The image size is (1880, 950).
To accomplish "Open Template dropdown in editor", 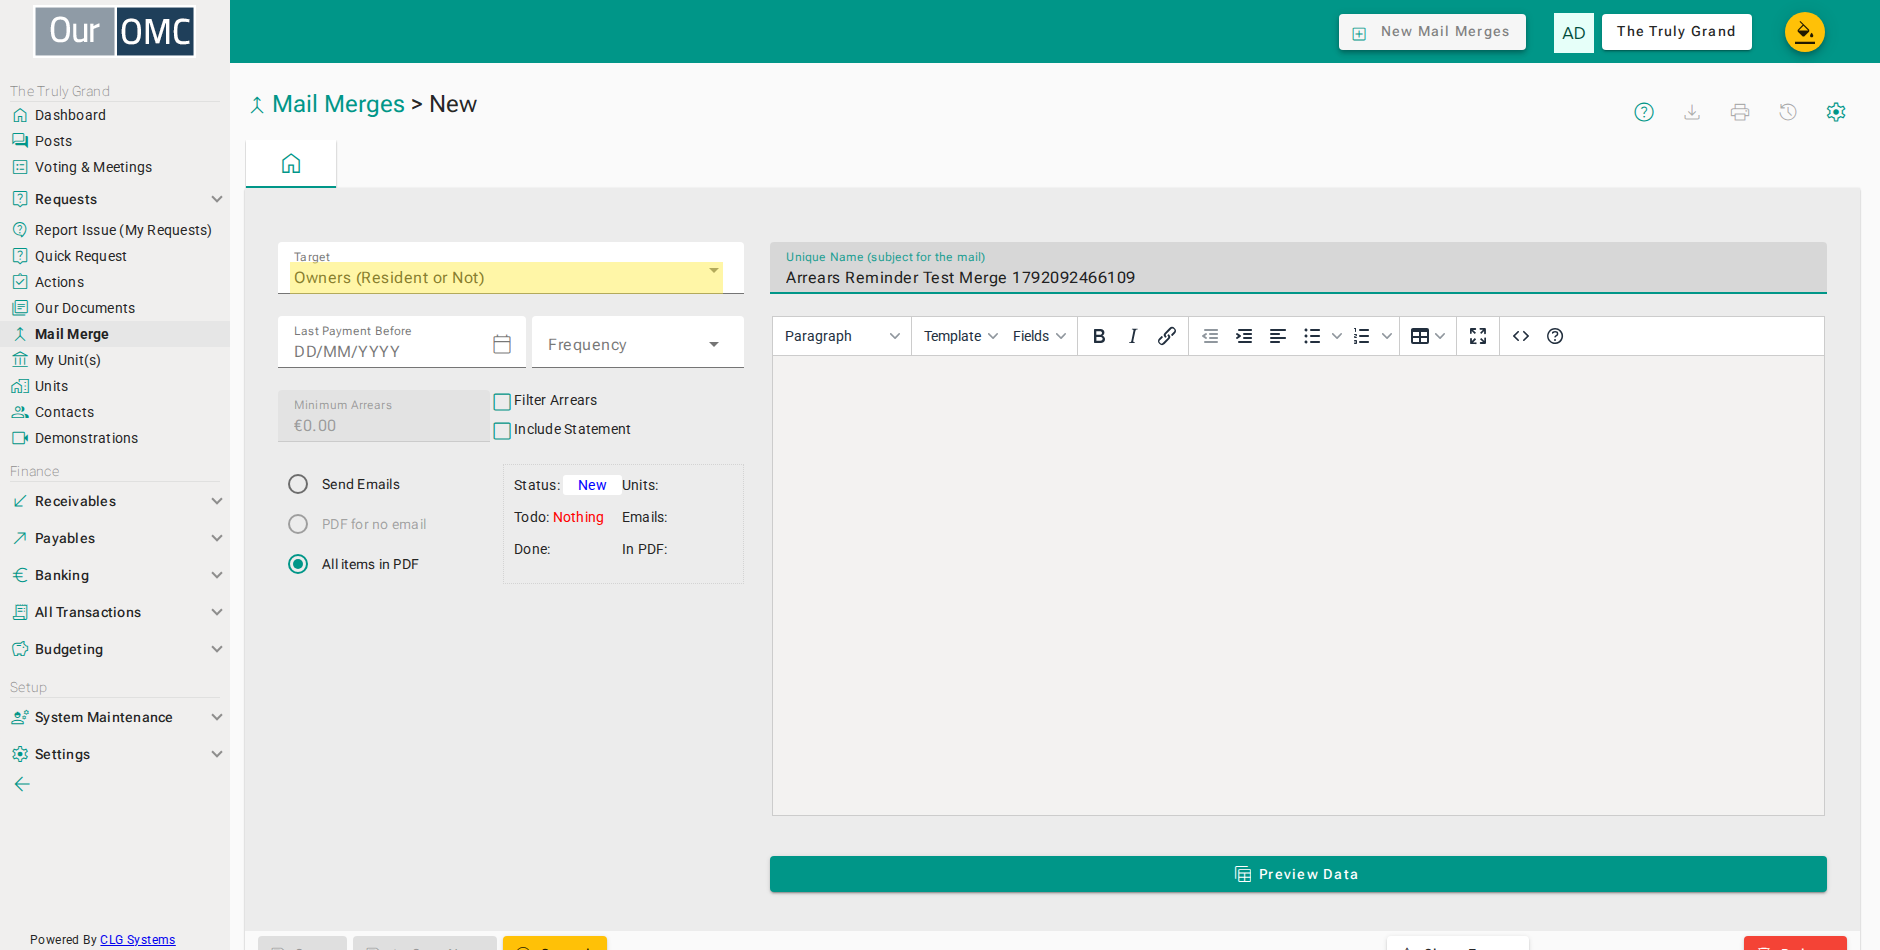I will tap(960, 336).
